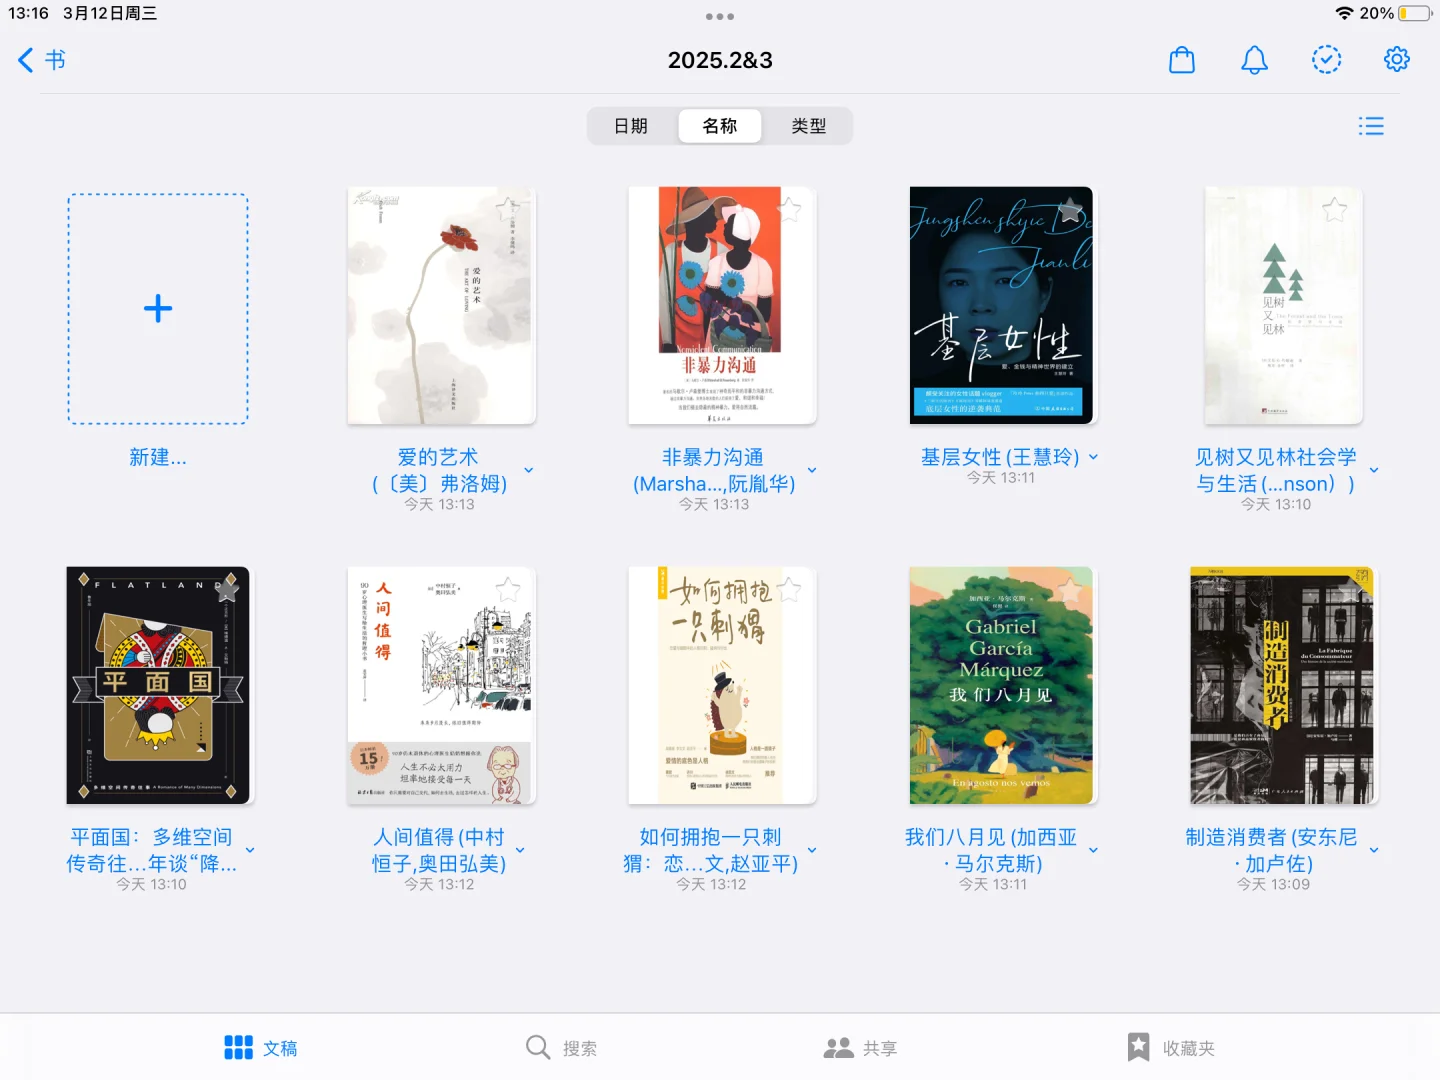Toggle favorite star on 平面国
The width and height of the screenshot is (1440, 1080).
[x=227, y=589]
